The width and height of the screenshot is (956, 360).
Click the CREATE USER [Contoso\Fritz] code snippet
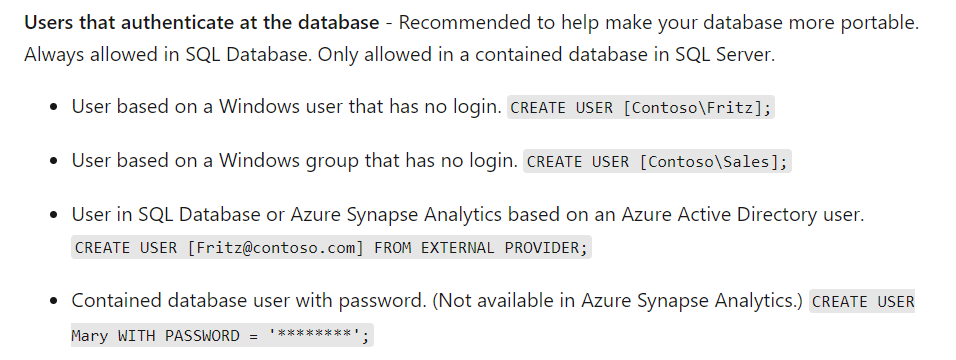click(x=641, y=108)
